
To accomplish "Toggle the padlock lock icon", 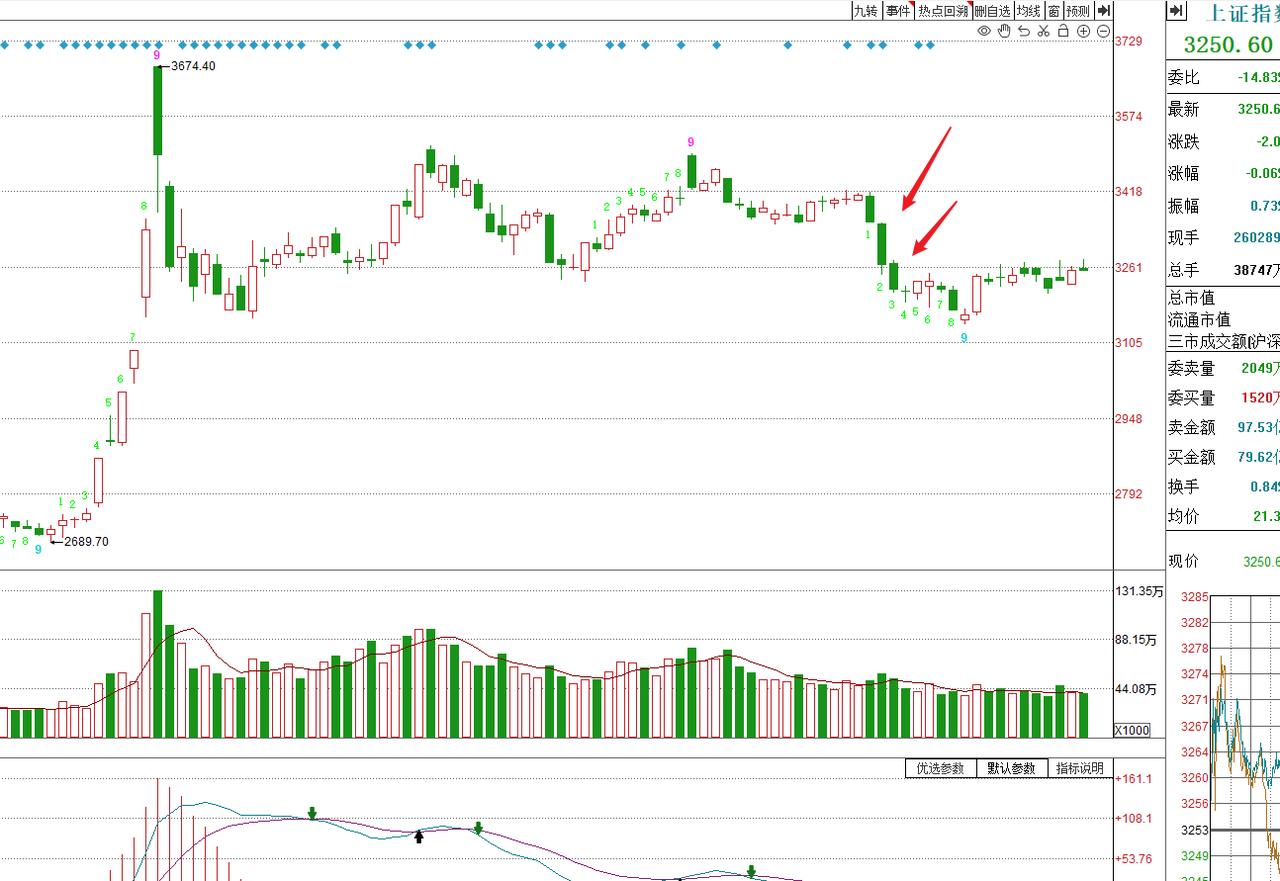I will click(1063, 31).
